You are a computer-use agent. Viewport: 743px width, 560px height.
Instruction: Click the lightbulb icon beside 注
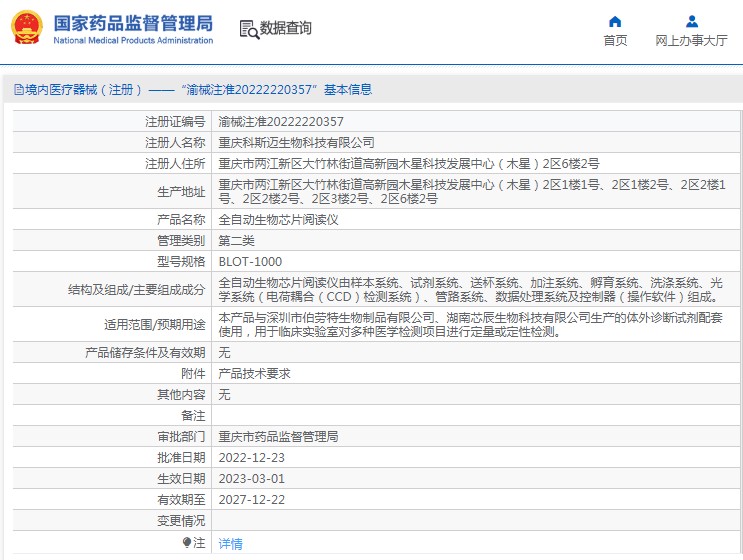pos(187,542)
